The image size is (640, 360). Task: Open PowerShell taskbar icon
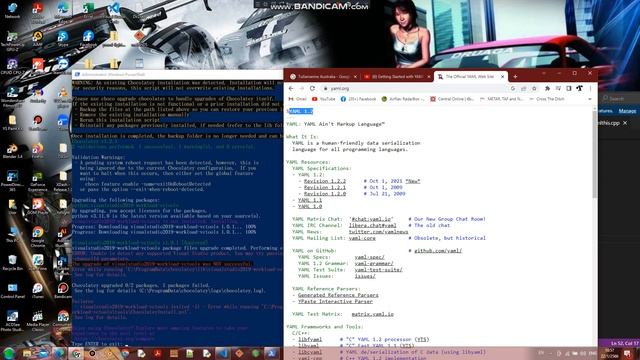point(271,353)
